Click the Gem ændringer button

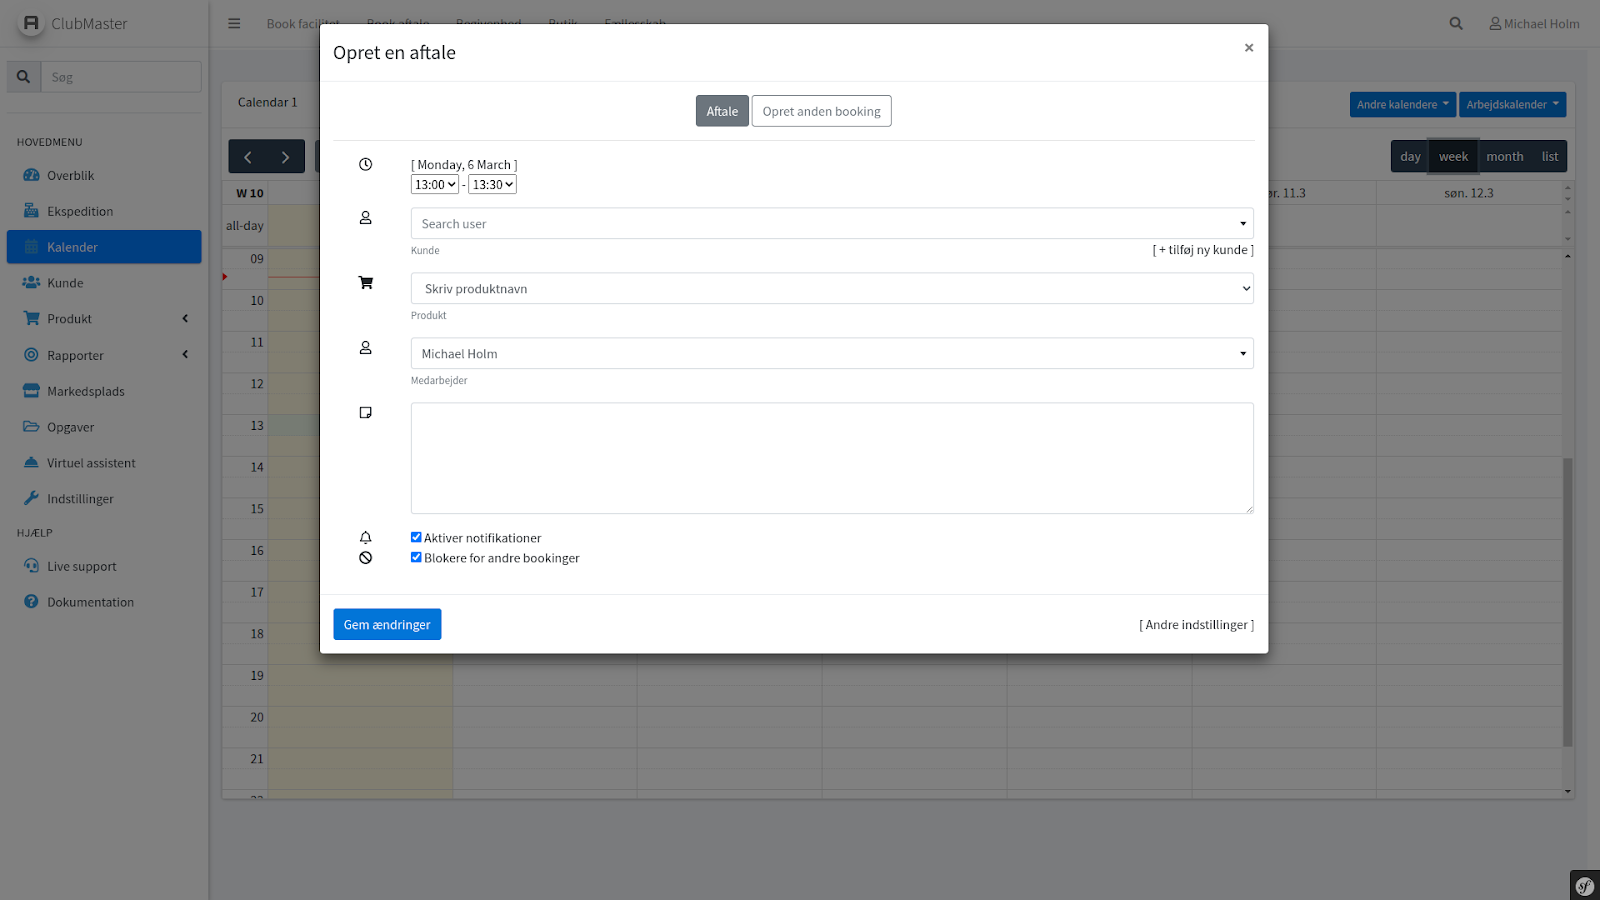click(x=387, y=625)
